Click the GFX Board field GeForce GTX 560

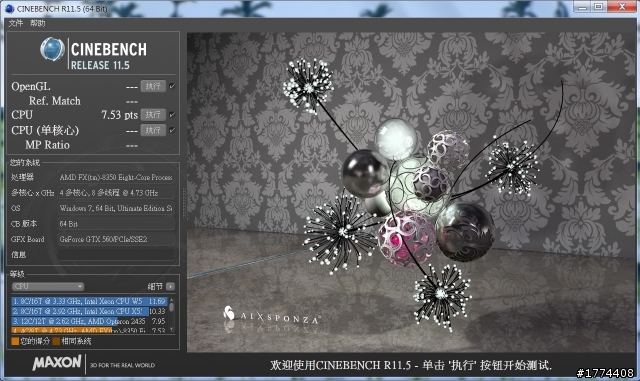(x=116, y=239)
